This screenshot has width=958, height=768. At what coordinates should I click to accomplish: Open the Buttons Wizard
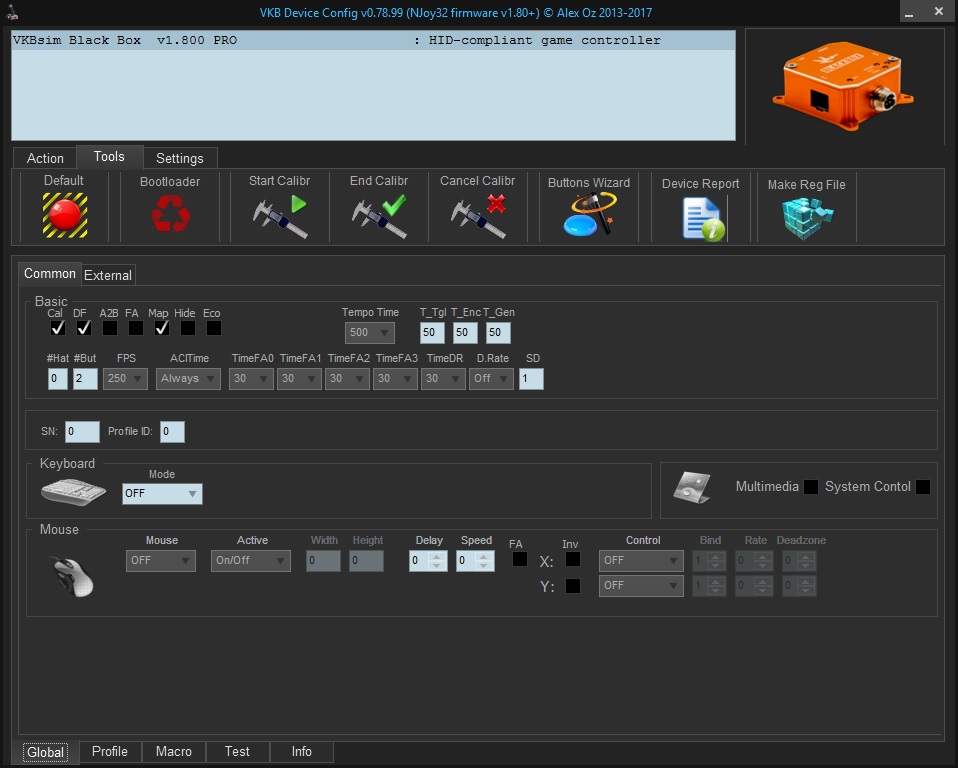pos(589,214)
